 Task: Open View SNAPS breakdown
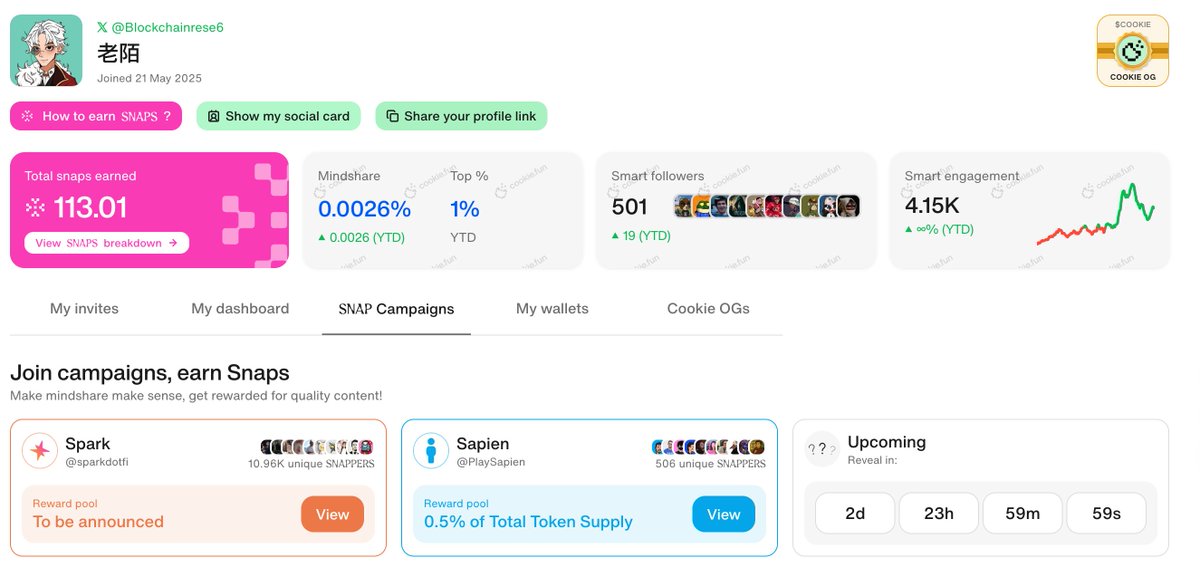pyautogui.click(x=106, y=243)
